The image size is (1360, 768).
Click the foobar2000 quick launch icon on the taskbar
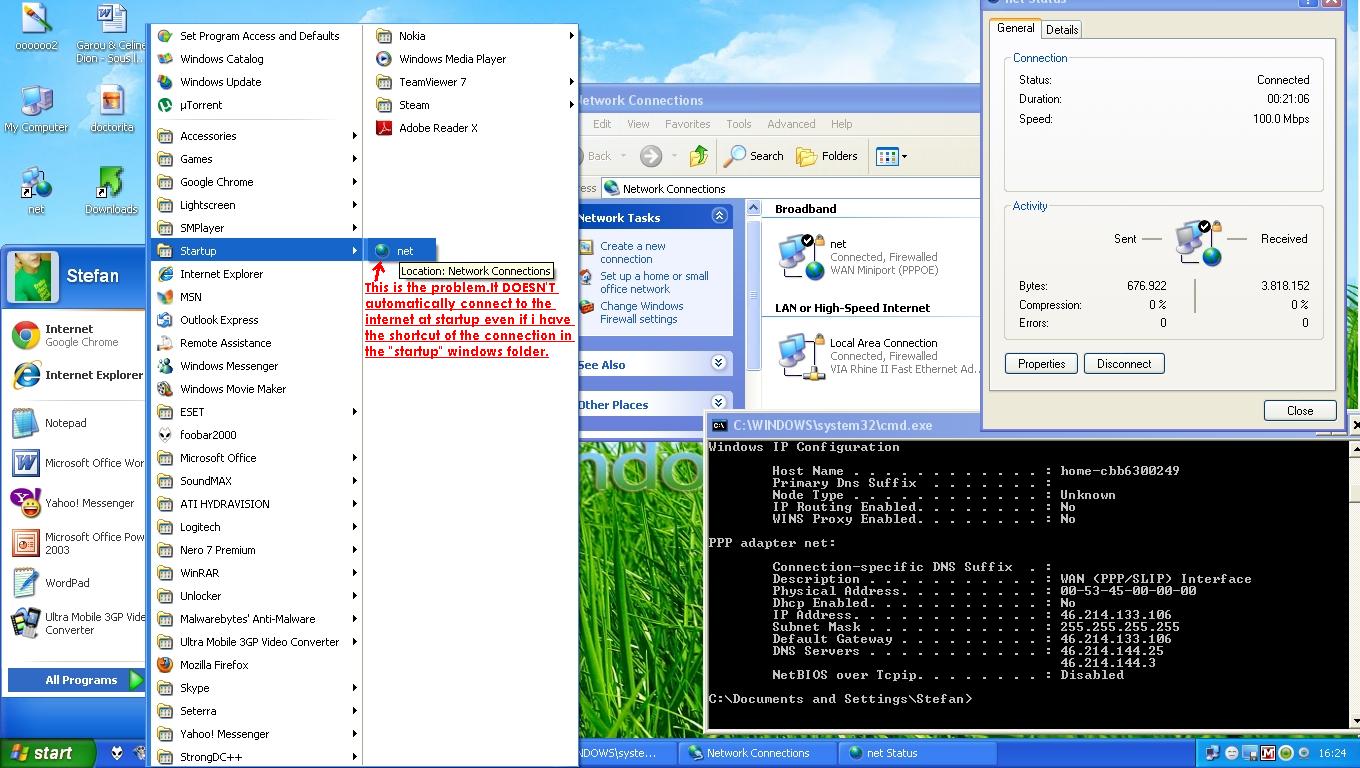click(117, 753)
